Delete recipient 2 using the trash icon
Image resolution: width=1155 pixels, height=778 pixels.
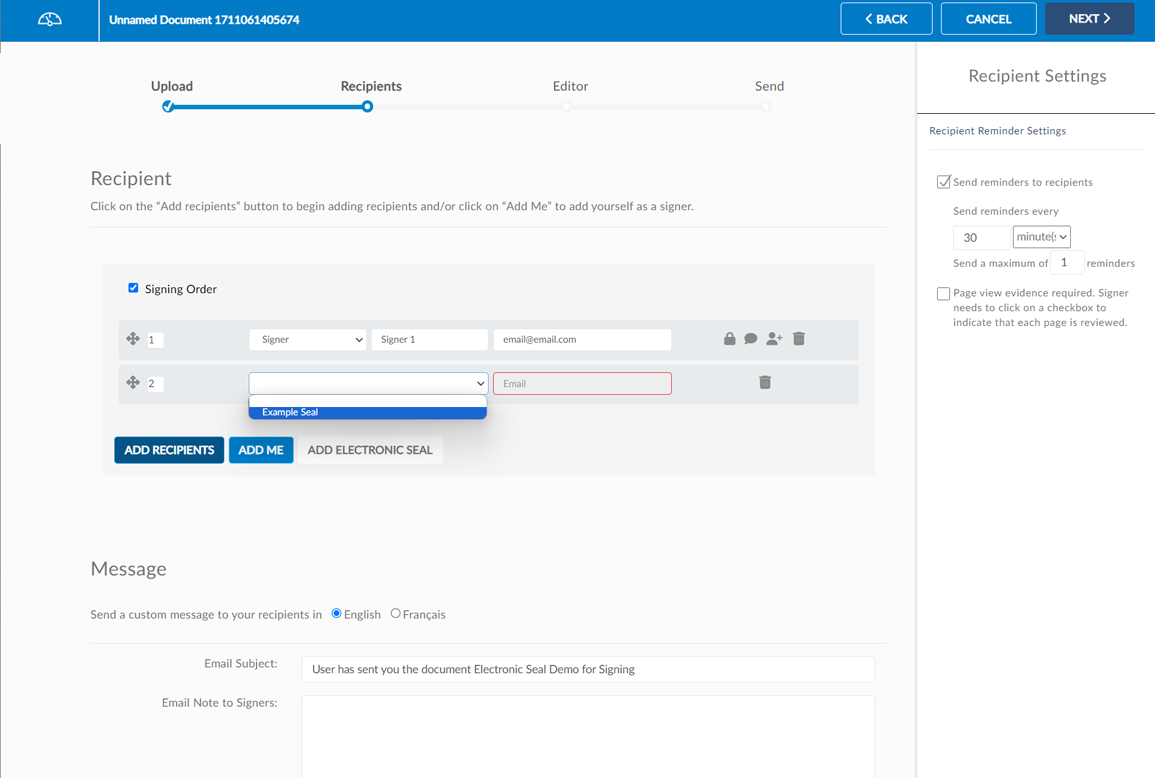pos(765,383)
